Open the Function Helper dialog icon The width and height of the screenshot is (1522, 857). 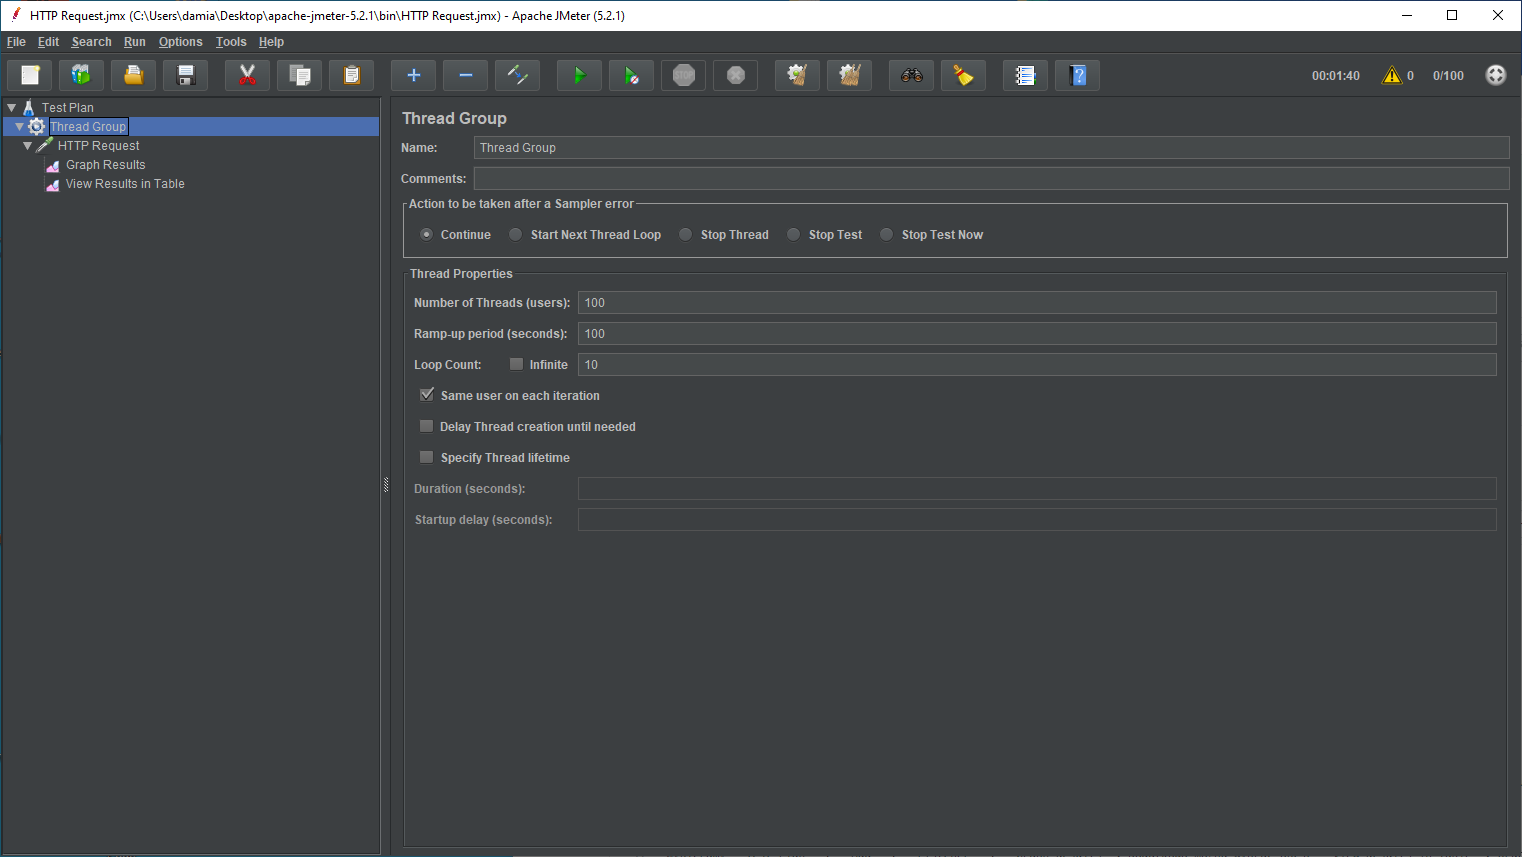[x=1025, y=75]
